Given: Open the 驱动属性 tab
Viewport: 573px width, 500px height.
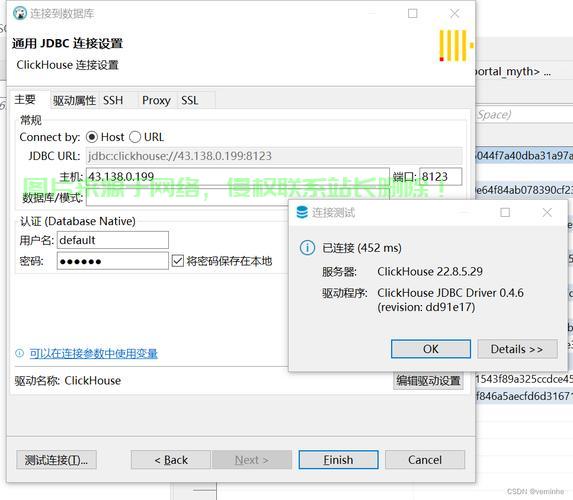Looking at the screenshot, I should tap(74, 100).
